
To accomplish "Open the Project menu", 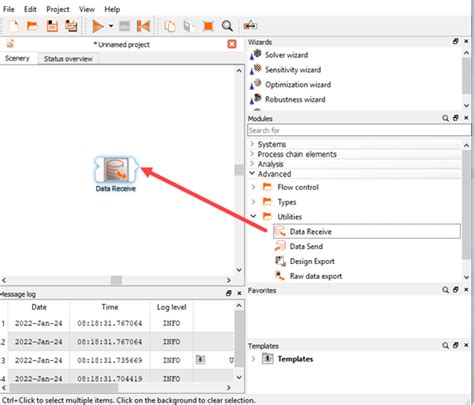I will (x=58, y=9).
